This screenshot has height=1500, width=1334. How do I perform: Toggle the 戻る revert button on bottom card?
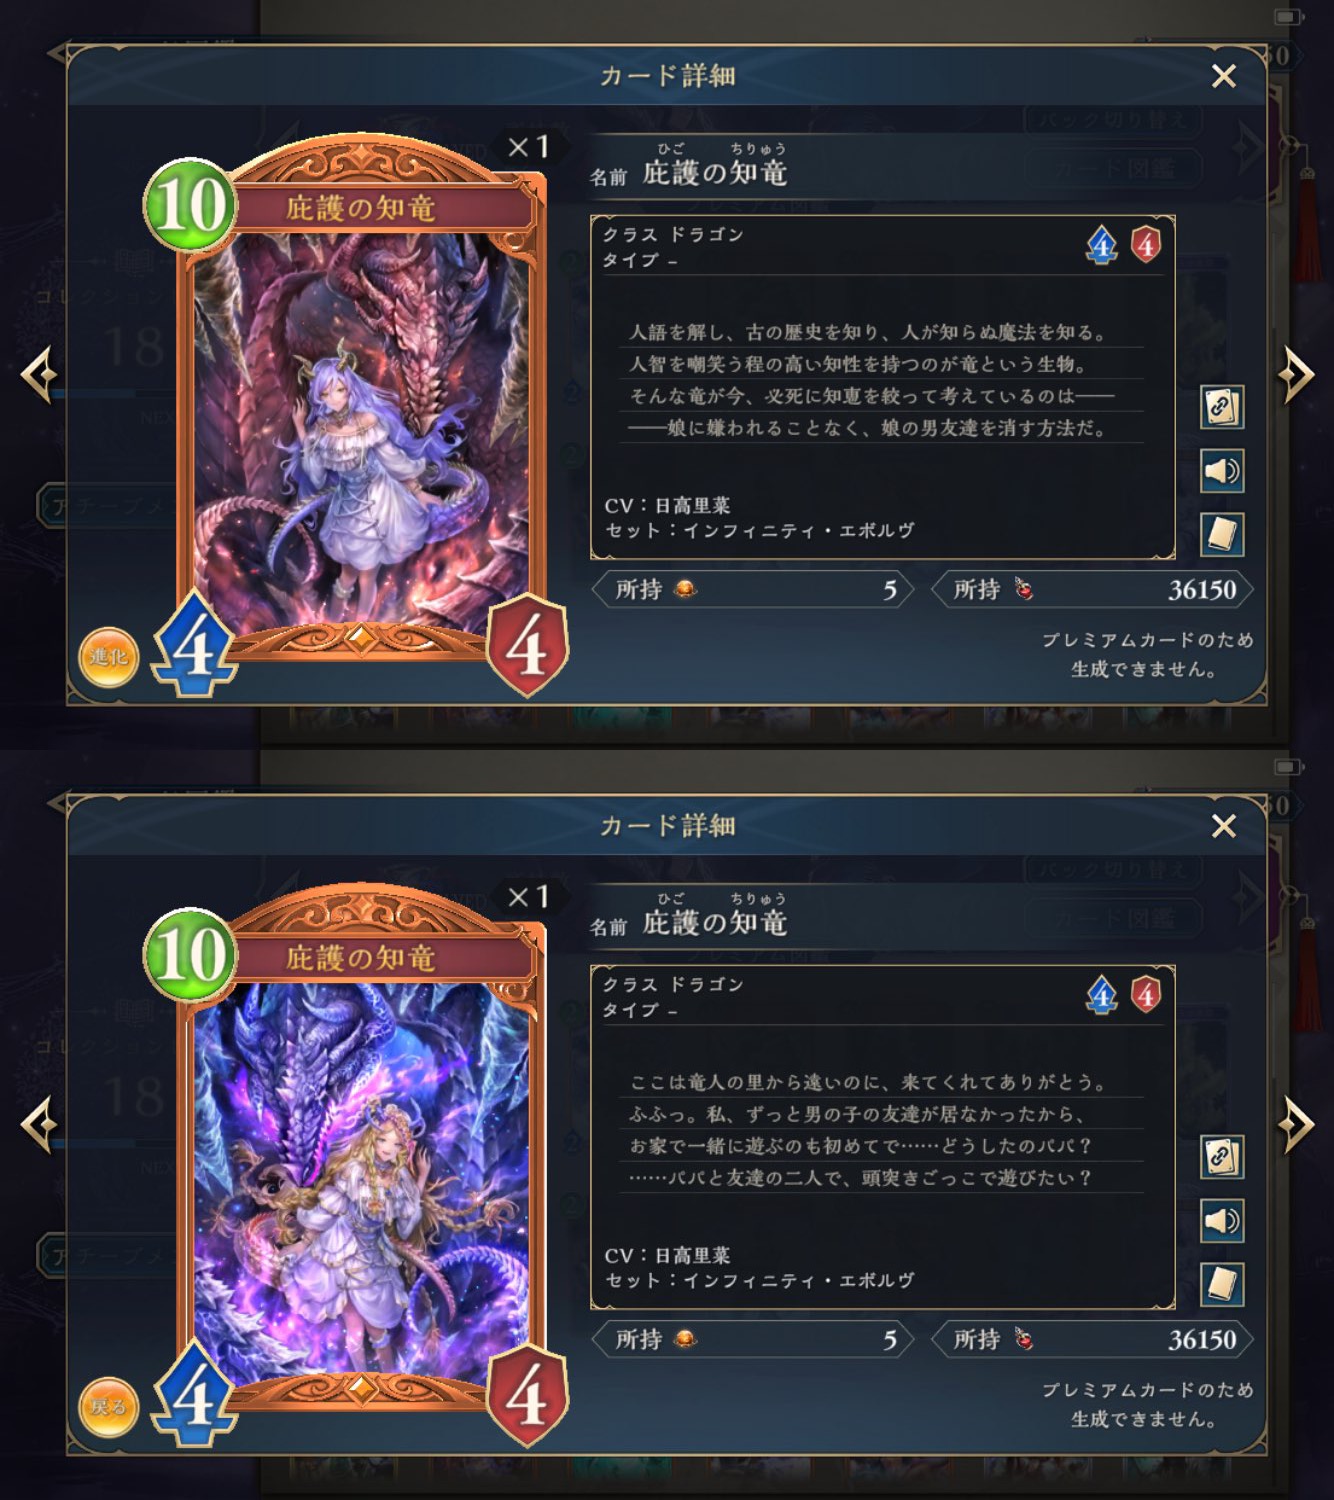pos(108,1407)
